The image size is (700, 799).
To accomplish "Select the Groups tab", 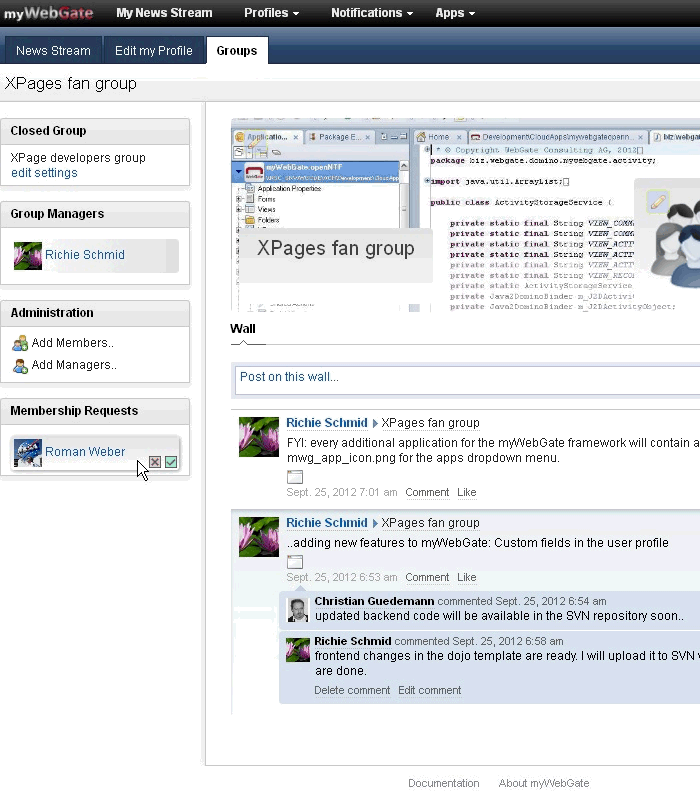I will click(237, 50).
